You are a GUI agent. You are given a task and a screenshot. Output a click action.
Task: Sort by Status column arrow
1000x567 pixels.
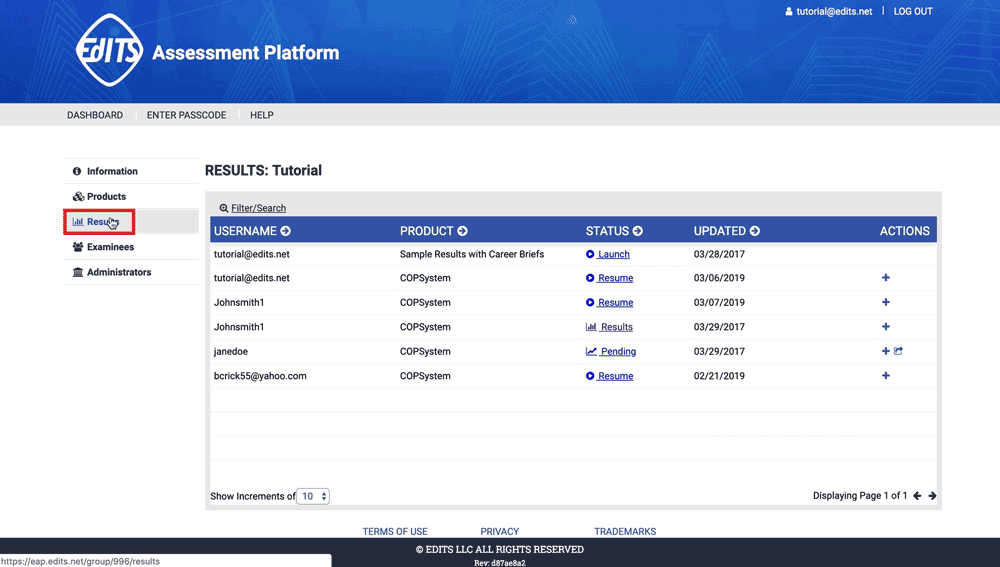click(638, 231)
